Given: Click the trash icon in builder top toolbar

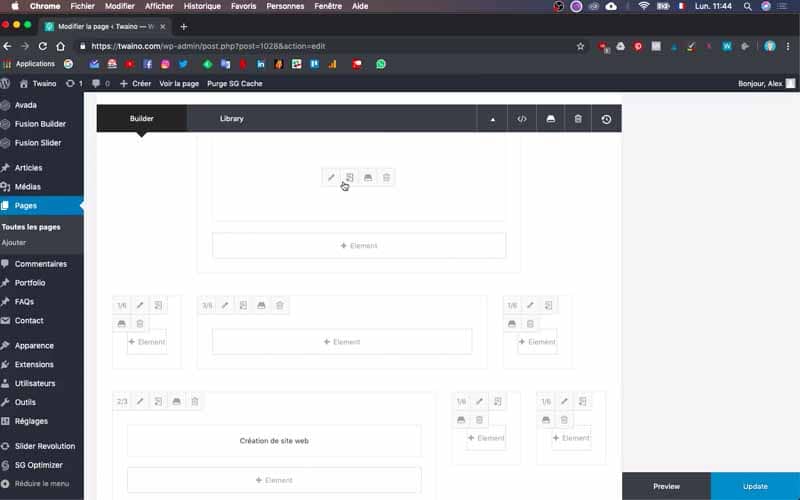Looking at the screenshot, I should 578,119.
